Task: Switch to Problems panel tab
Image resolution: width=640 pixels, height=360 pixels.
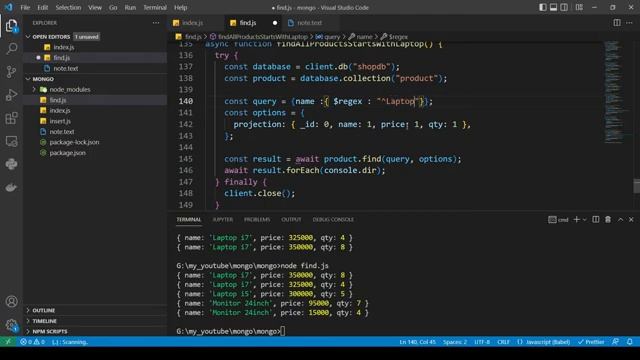Action: click(257, 220)
